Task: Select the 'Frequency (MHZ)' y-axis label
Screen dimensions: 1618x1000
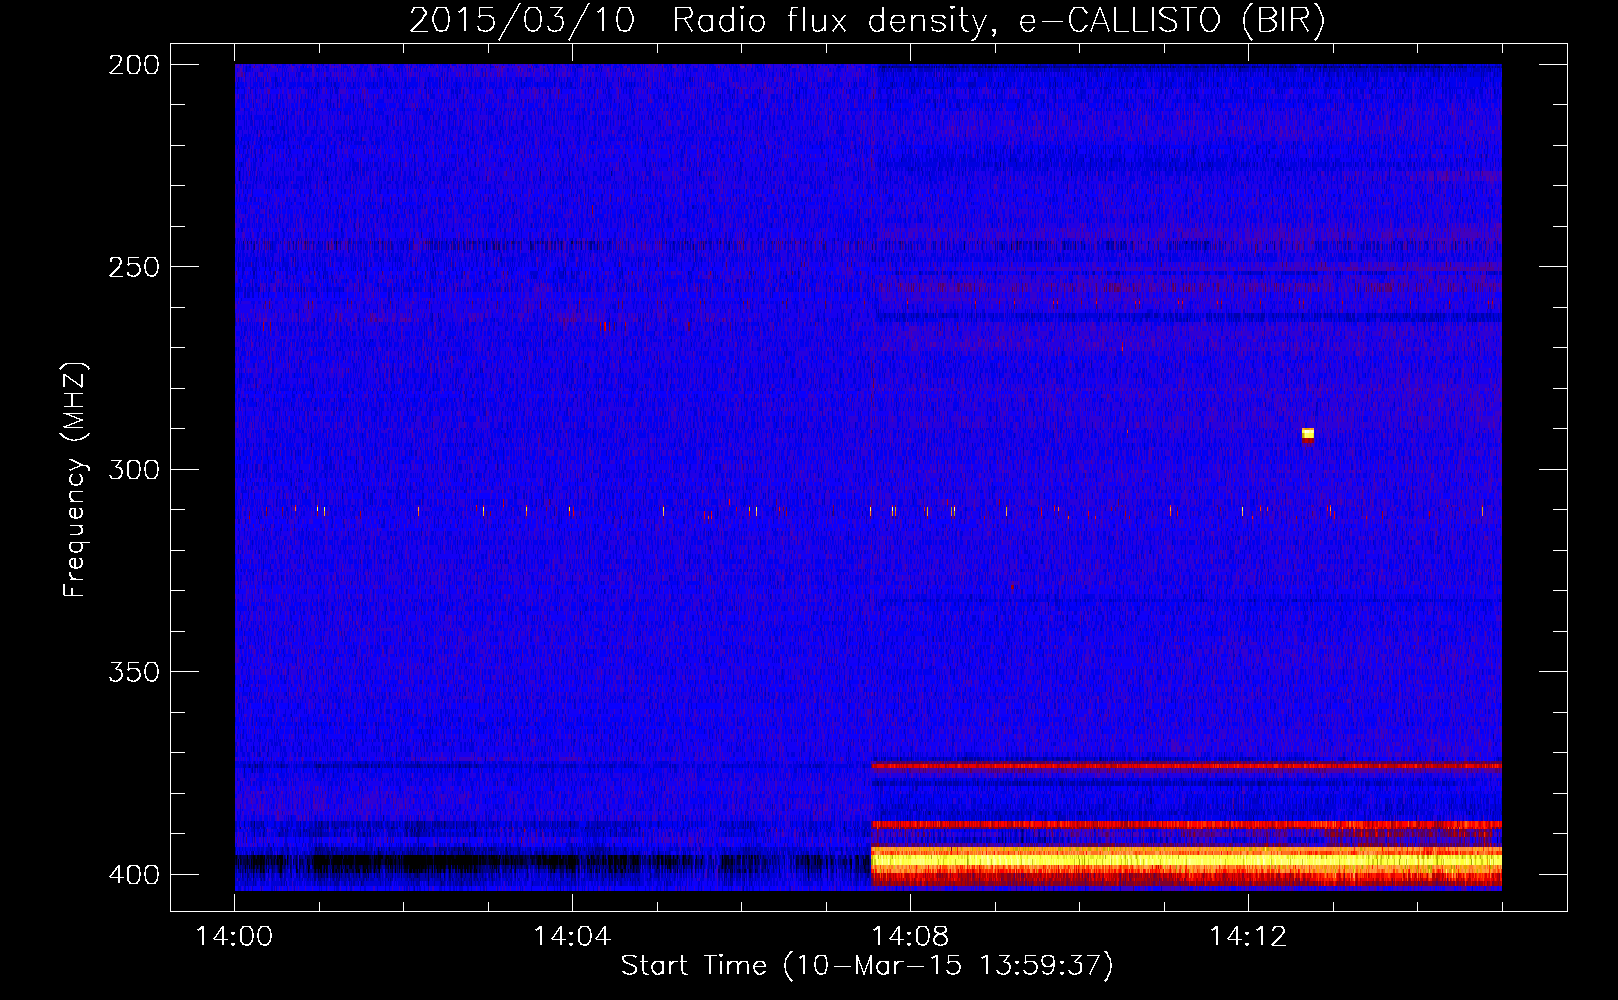Action: tap(75, 480)
